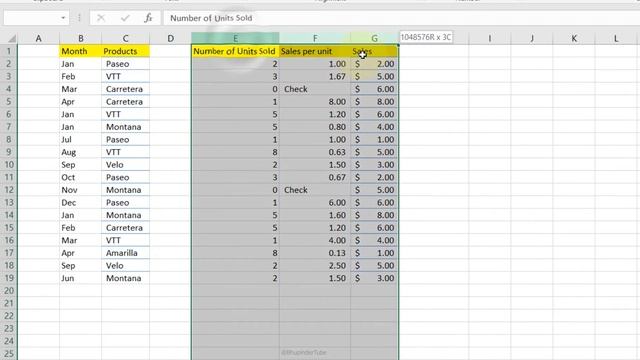Screen dimensions: 640x360
Task: Click the Aug month cell
Action: click(80, 152)
